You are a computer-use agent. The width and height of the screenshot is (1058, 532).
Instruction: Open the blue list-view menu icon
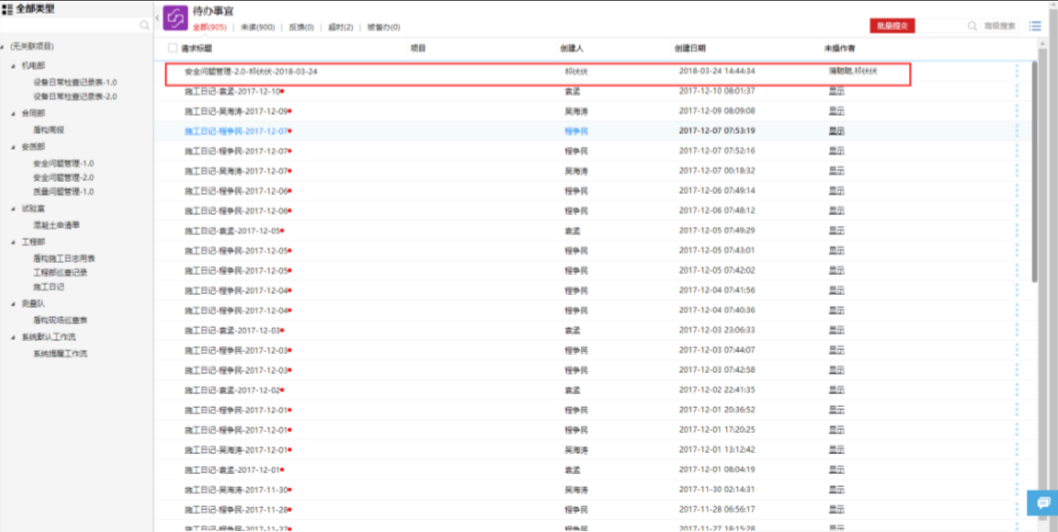[x=1035, y=26]
